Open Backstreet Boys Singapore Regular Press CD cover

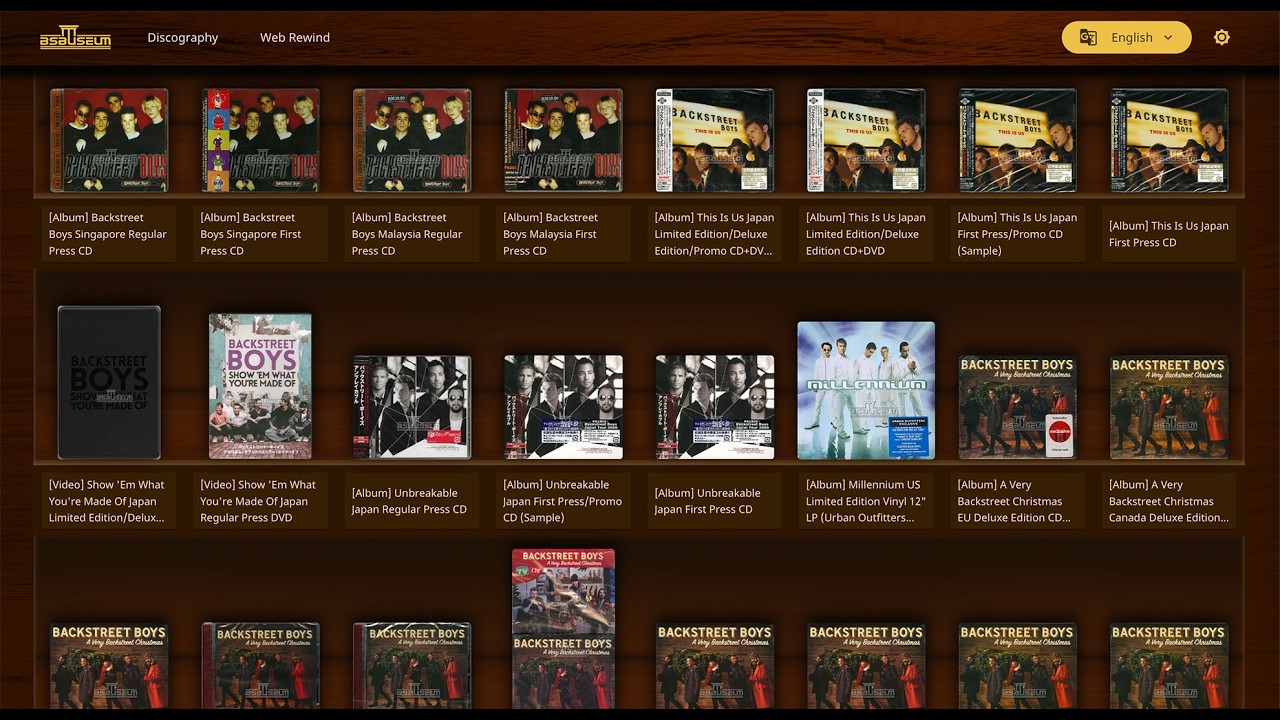[109, 140]
